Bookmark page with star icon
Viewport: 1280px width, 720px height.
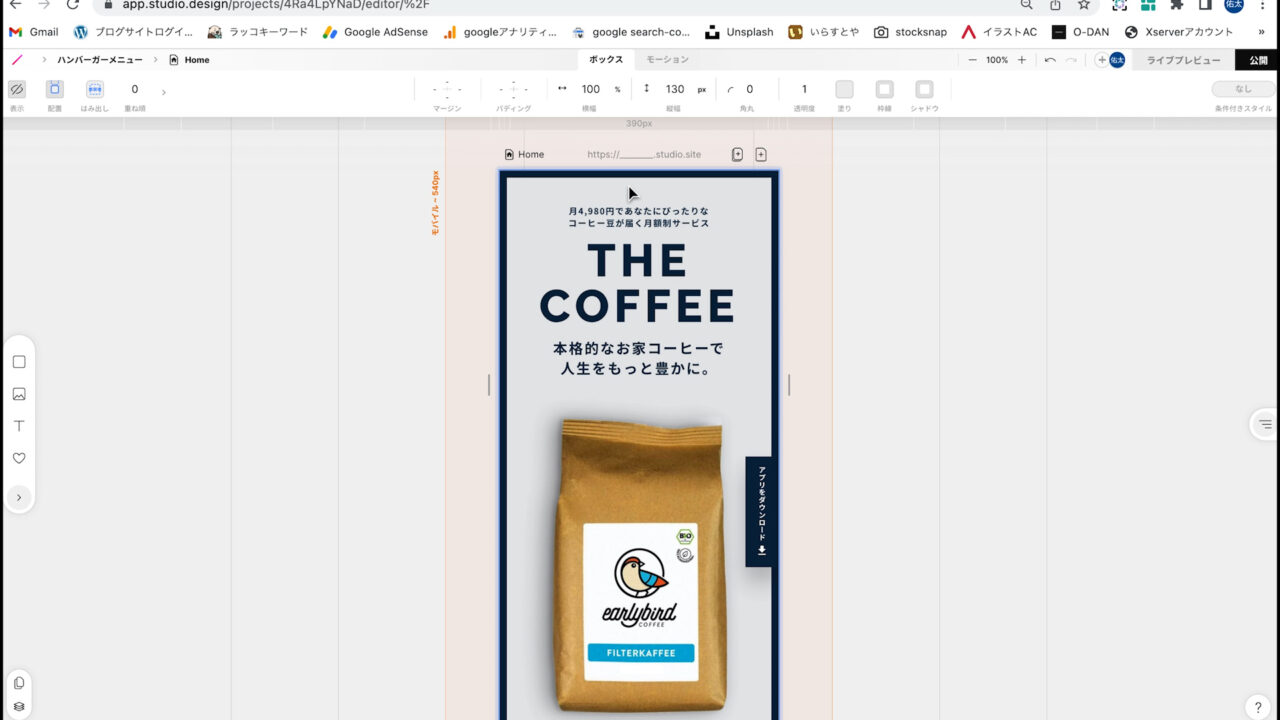1084,4
